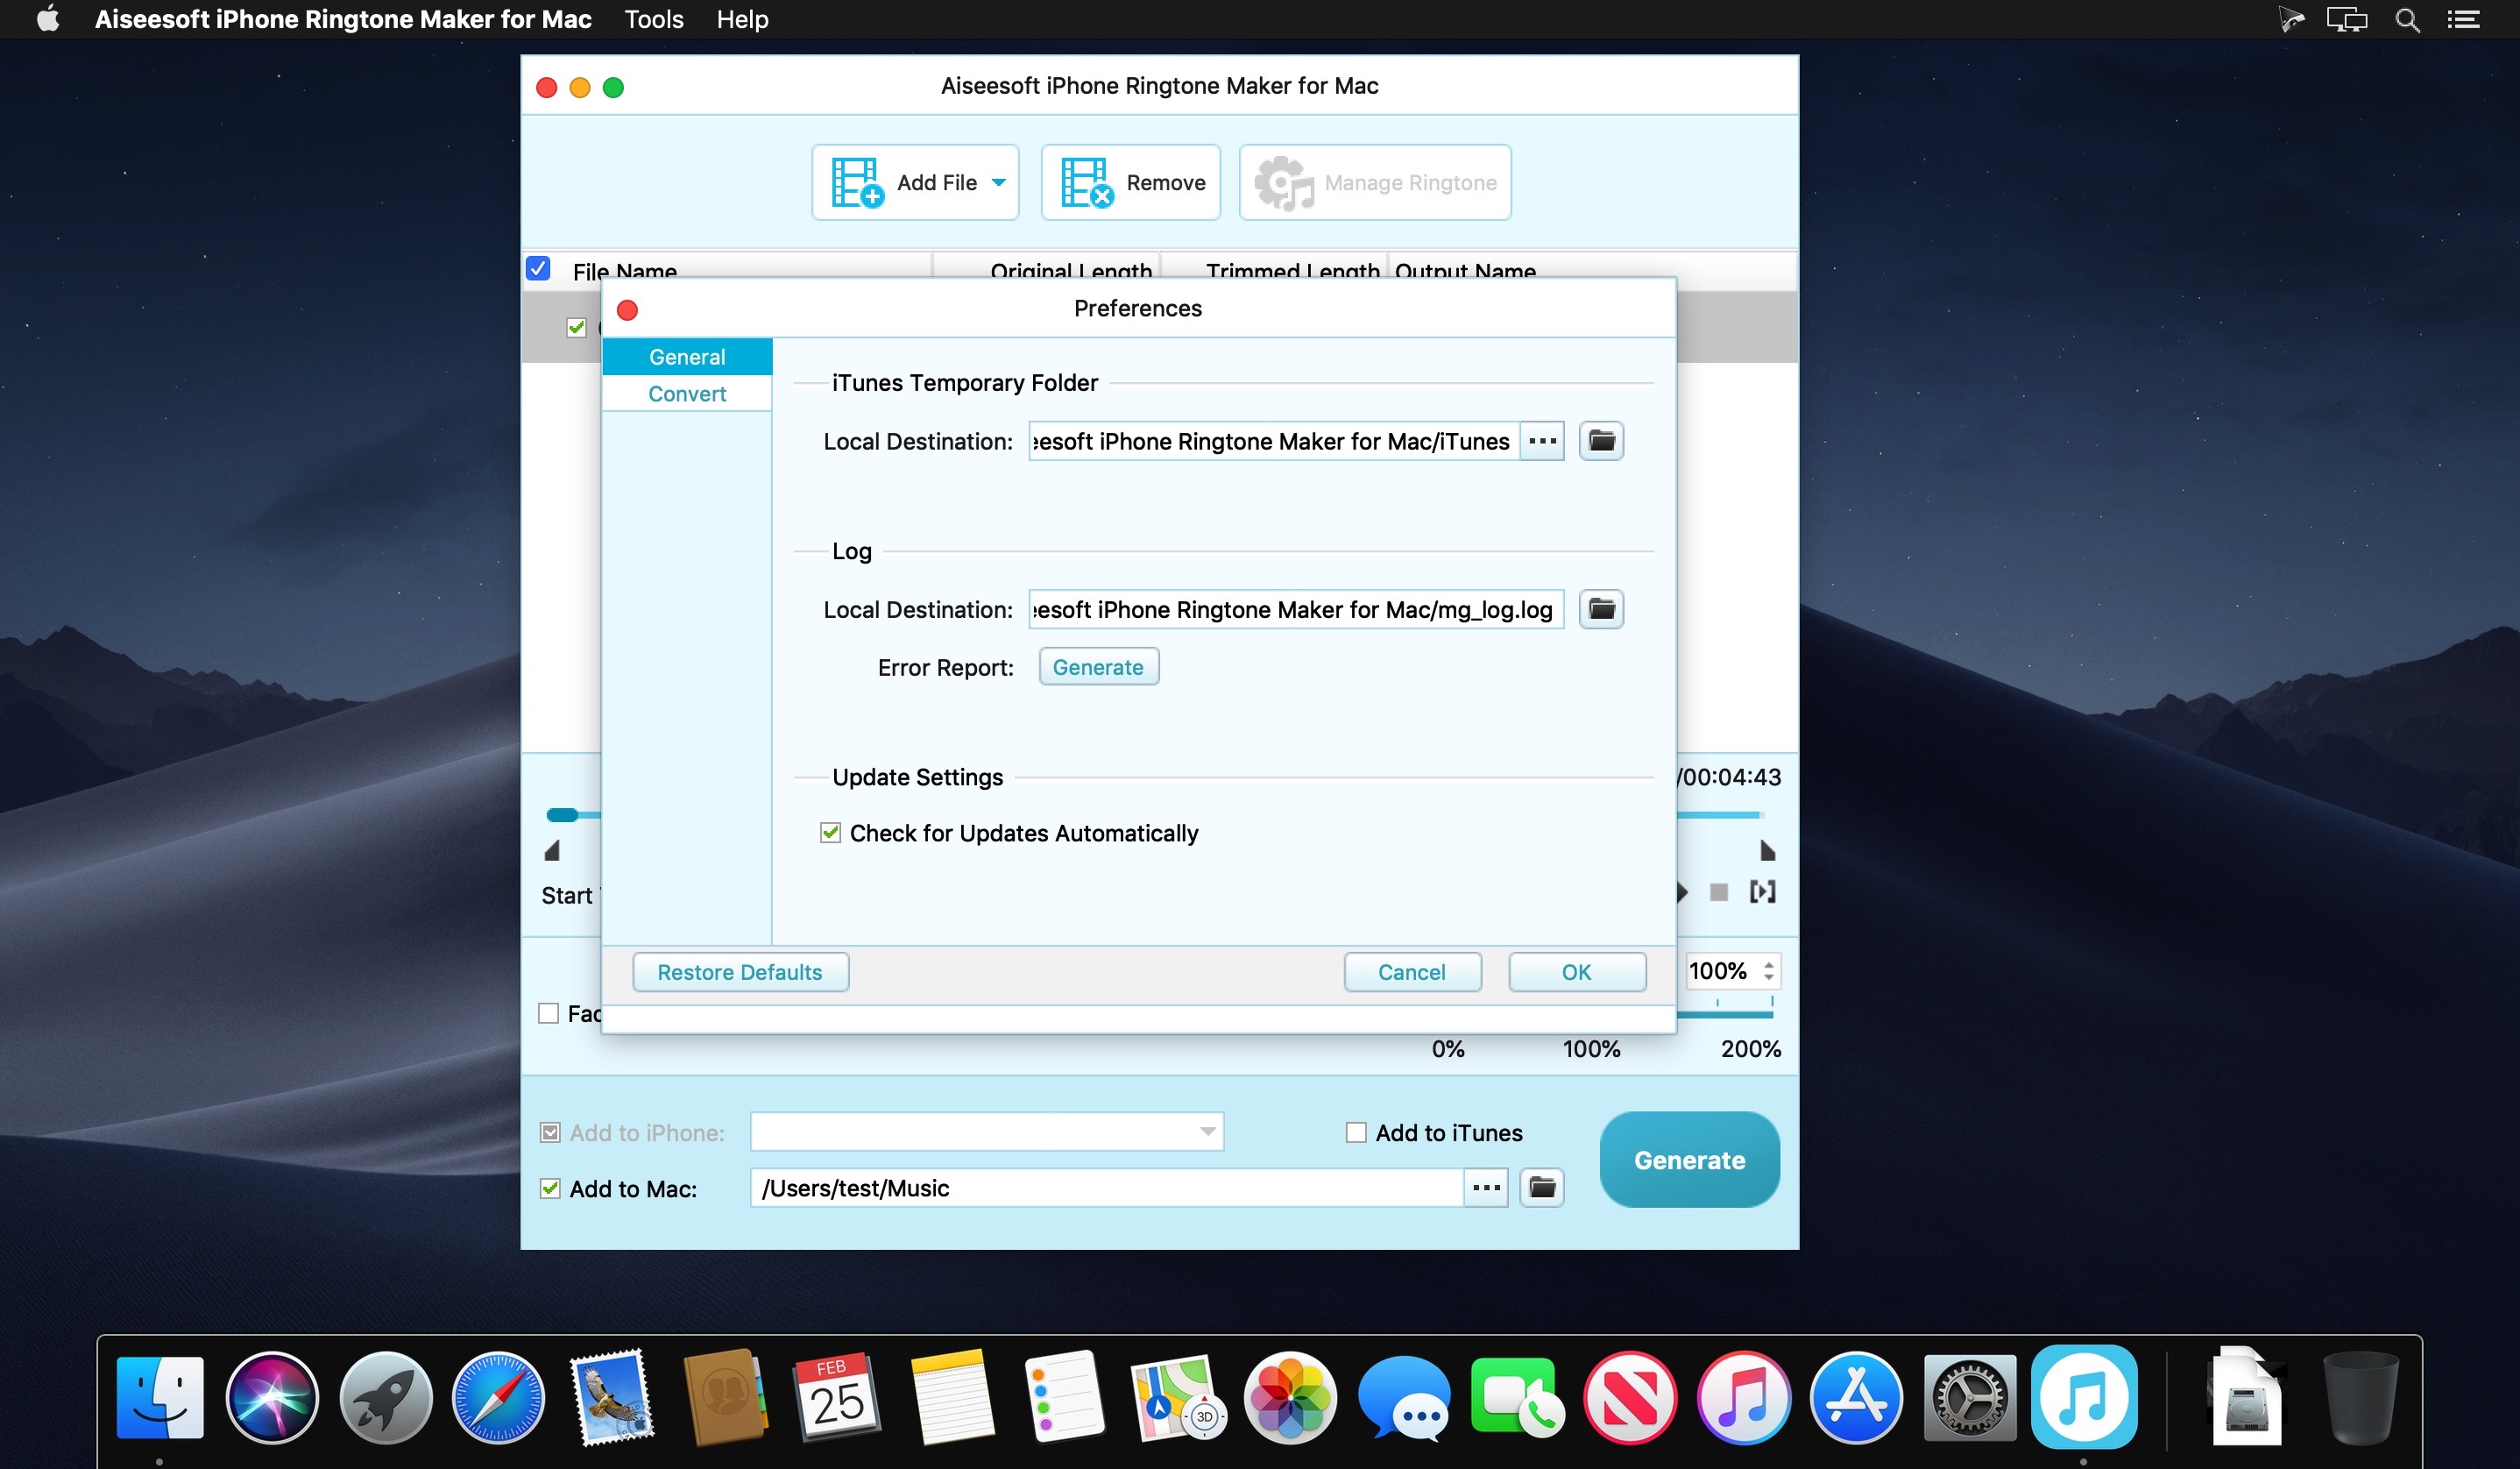The height and width of the screenshot is (1469, 2520).
Task: Open the Add File dropdown arrow
Action: coord(998,182)
